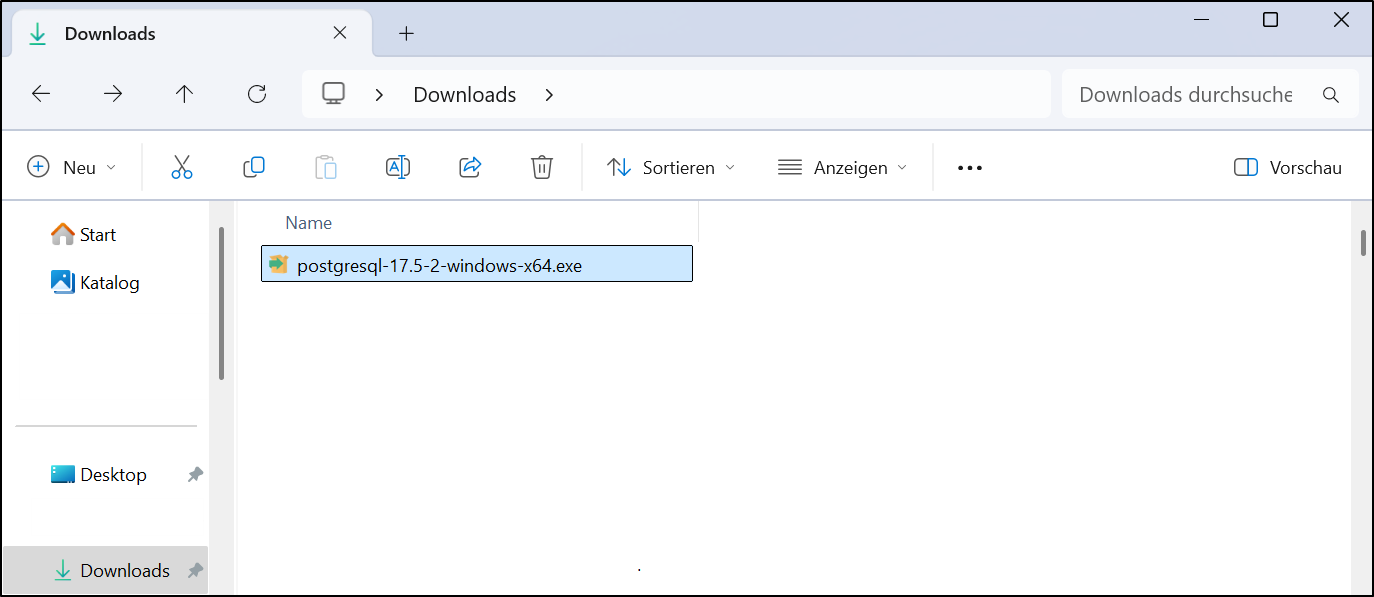Open the Anzeigen view options dropdown

pyautogui.click(x=843, y=167)
